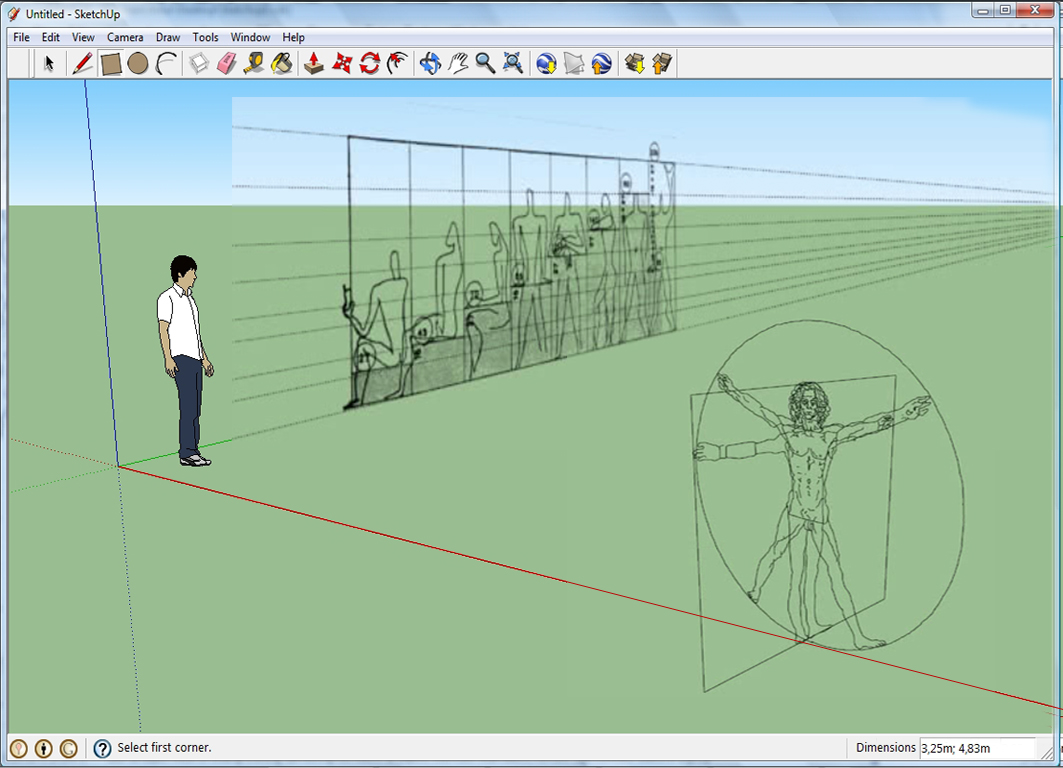Minimize the SketchUp window
Image resolution: width=1063 pixels, height=768 pixels.
point(982,10)
